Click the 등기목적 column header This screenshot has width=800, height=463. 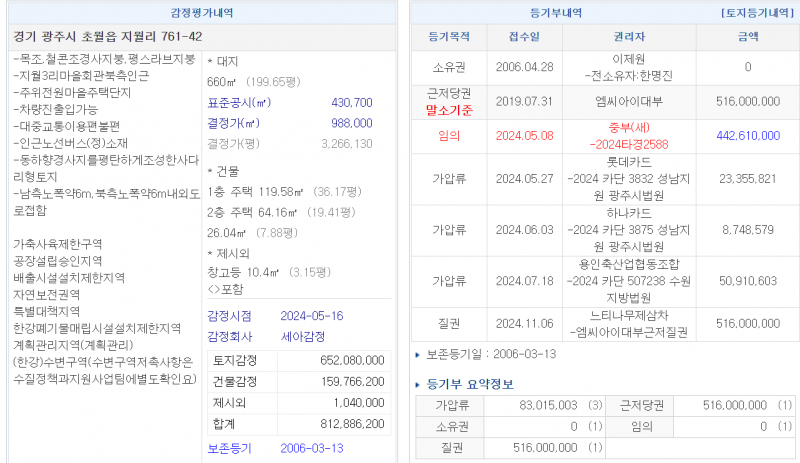[449, 37]
